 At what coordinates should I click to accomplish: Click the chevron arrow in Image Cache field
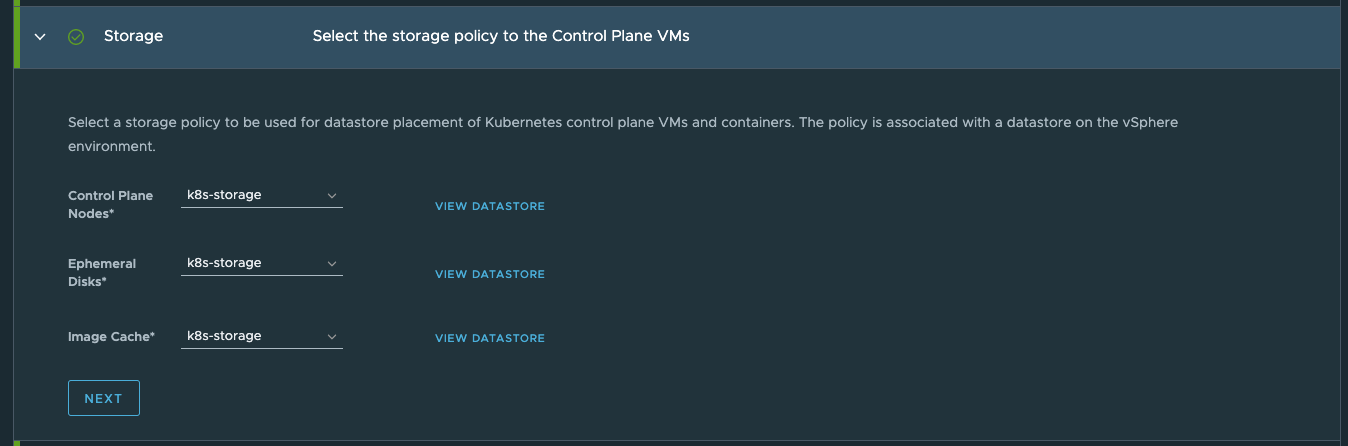(x=332, y=336)
